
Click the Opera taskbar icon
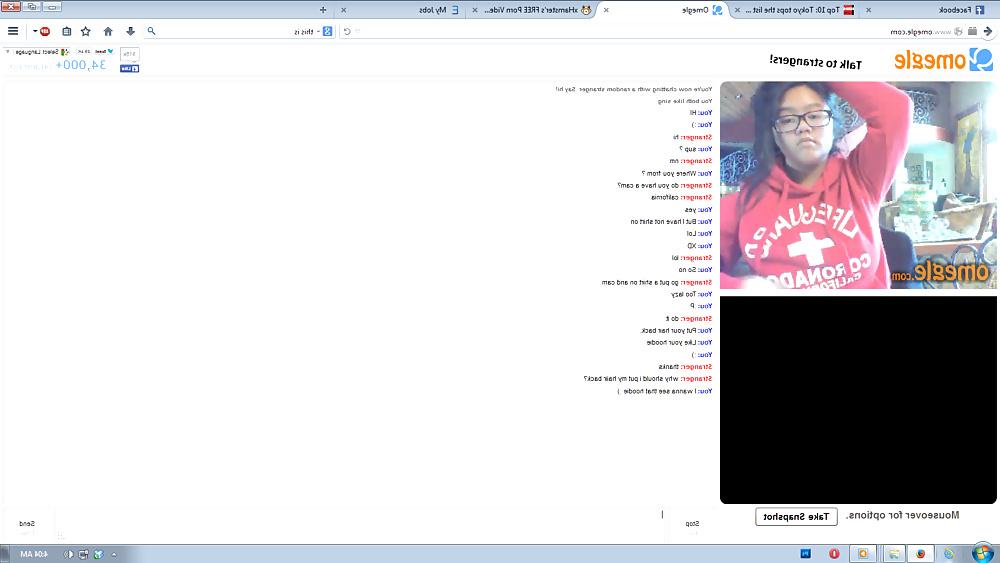tap(834, 553)
